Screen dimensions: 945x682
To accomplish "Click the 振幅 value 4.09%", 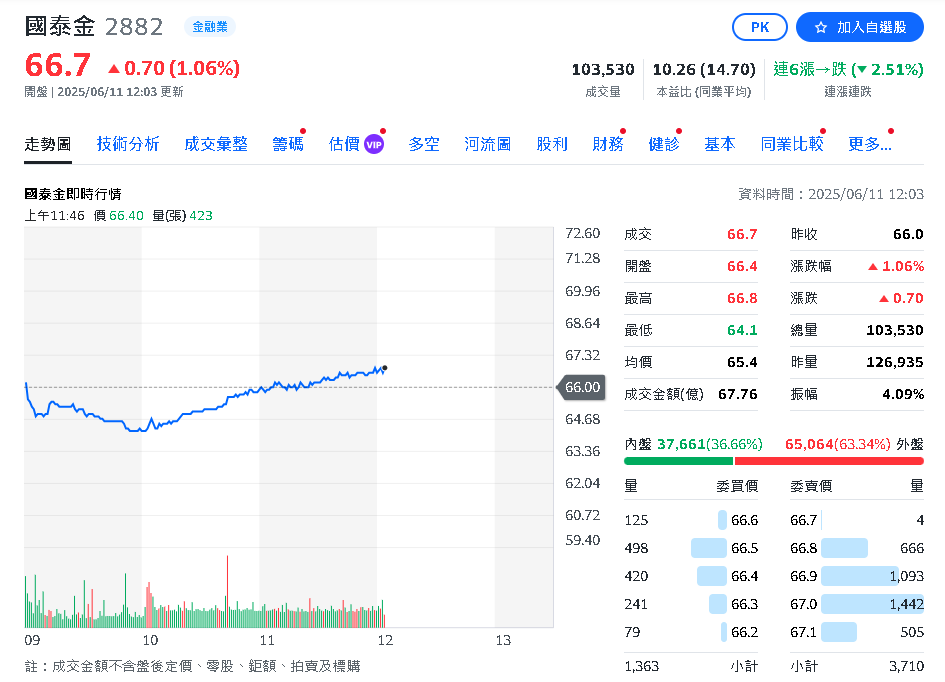I will [903, 394].
